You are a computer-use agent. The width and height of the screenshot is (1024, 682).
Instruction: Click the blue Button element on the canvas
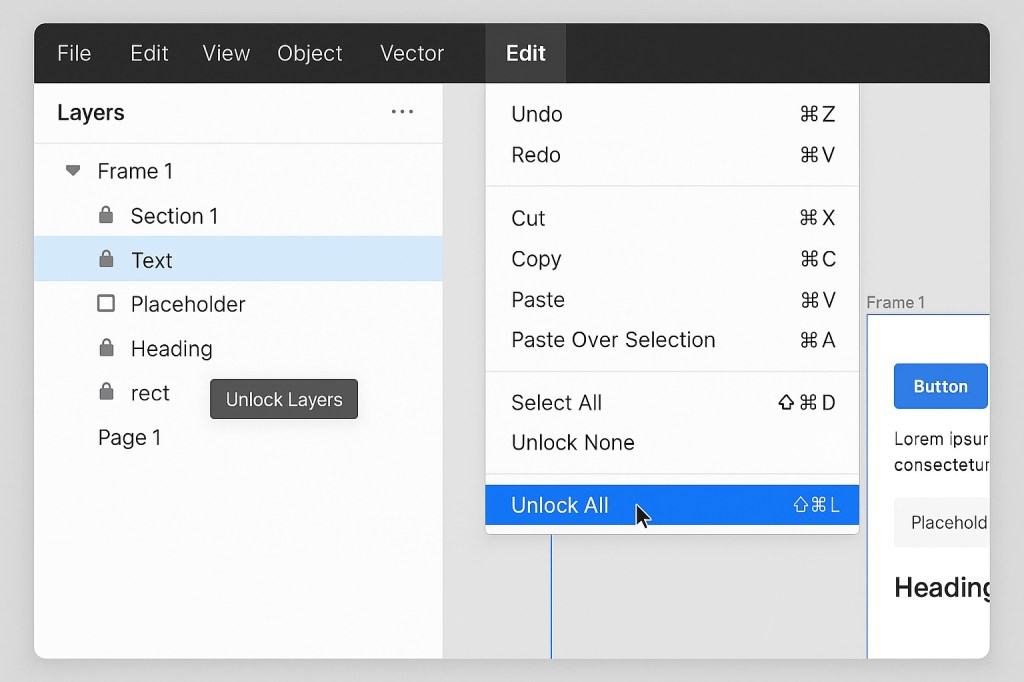pyautogui.click(x=939, y=386)
